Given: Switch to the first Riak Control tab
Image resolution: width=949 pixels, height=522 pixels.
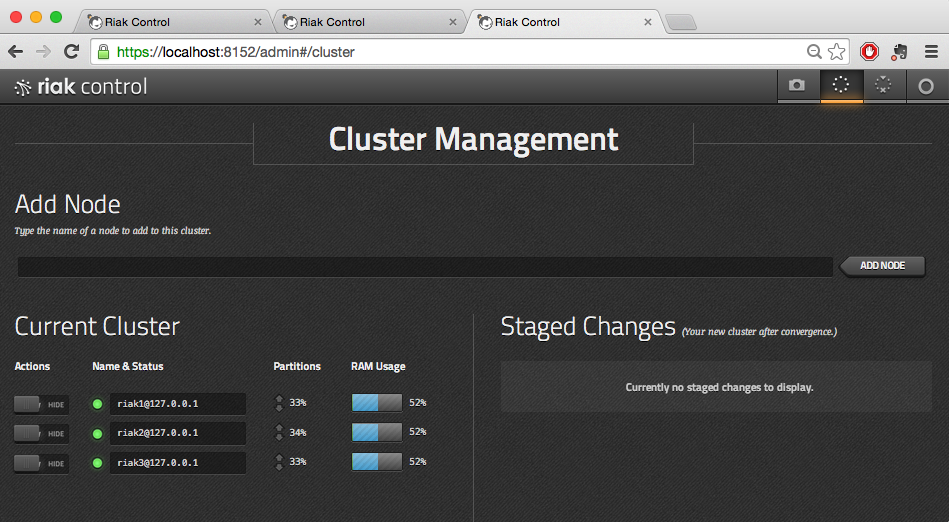Looking at the screenshot, I should pos(172,22).
